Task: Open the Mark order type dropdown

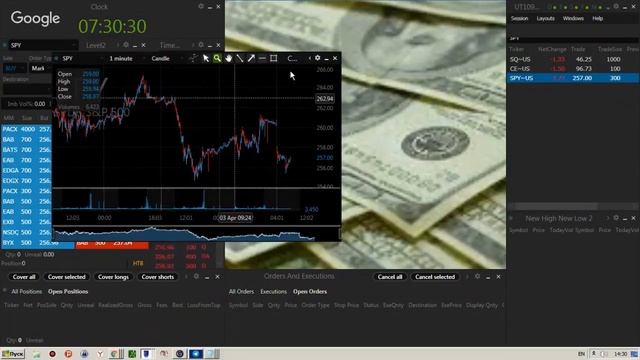Action: click(40, 68)
